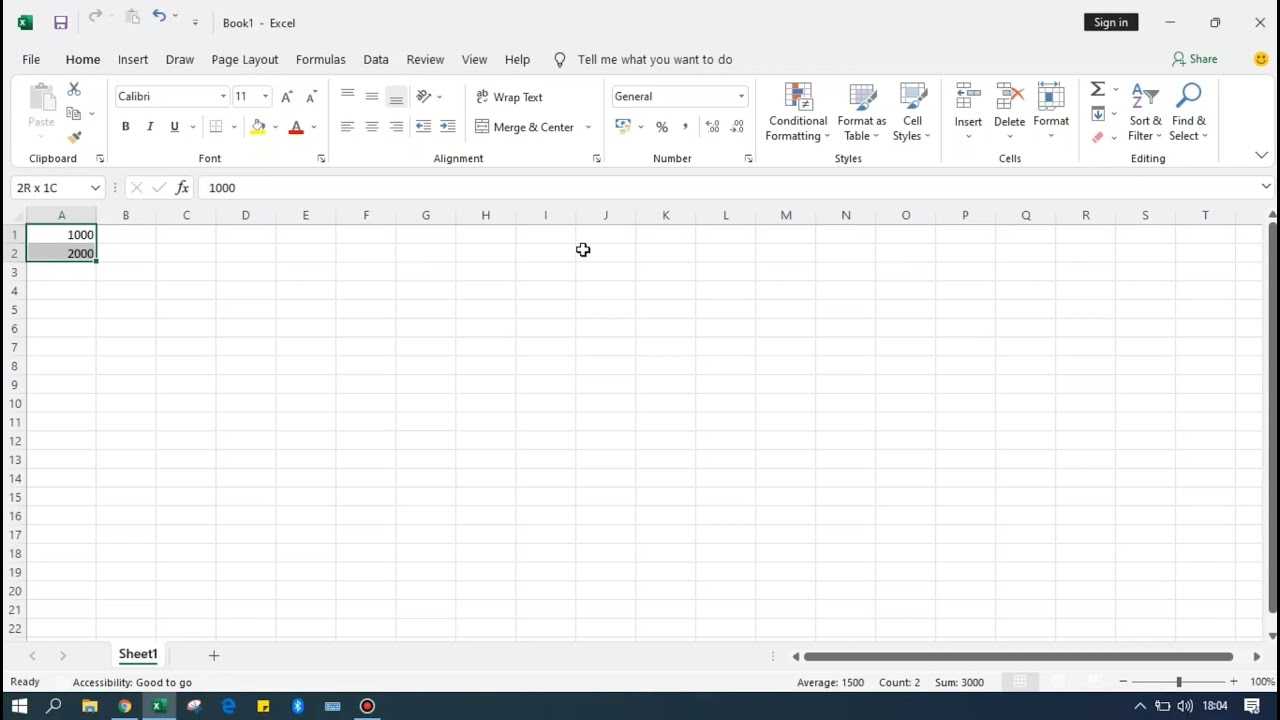1280x720 pixels.
Task: Add a new sheet with the plus button
Action: [213, 655]
